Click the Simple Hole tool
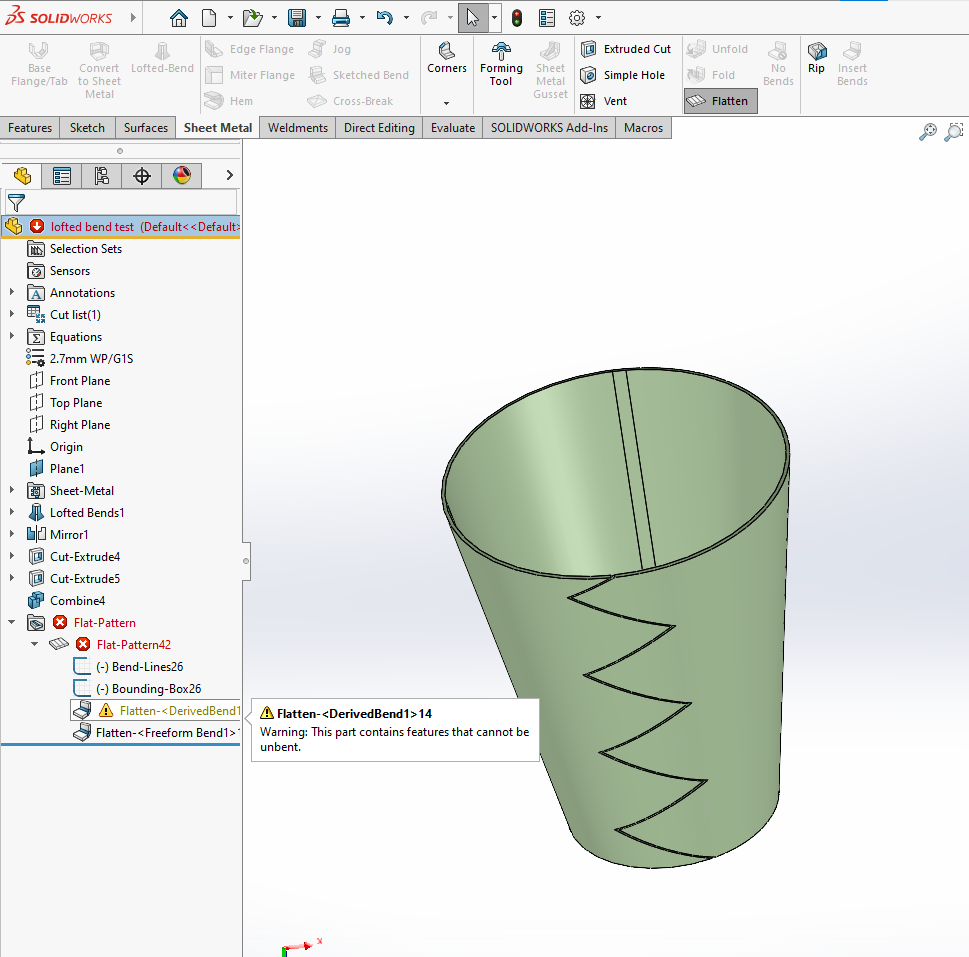The width and height of the screenshot is (969, 957). point(623,75)
